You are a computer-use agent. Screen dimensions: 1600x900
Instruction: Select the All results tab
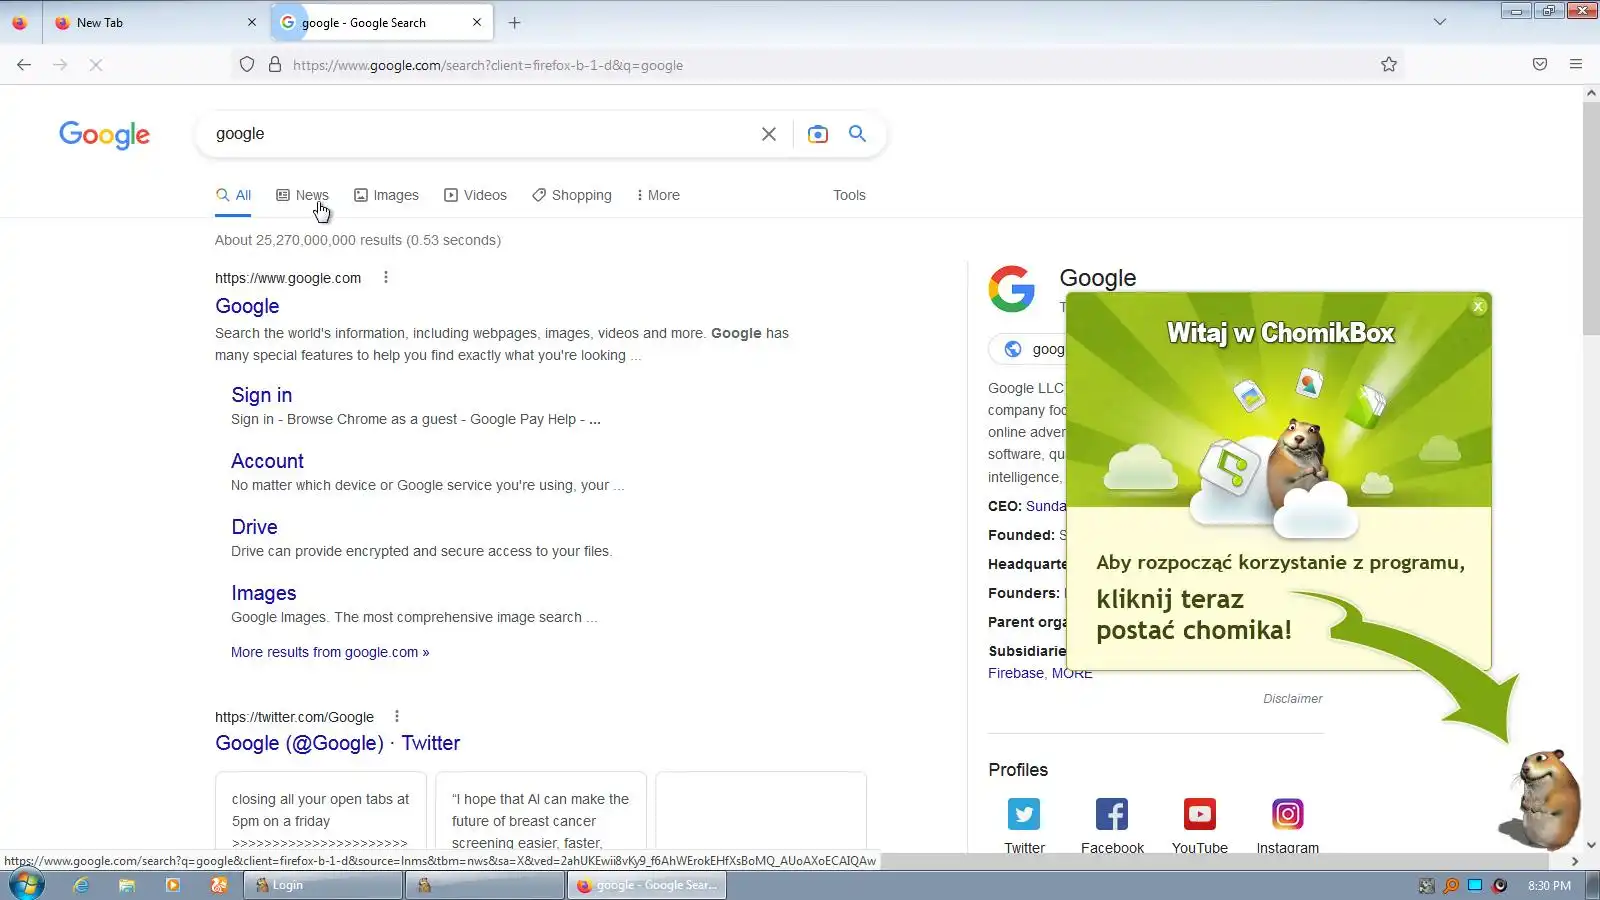pos(233,195)
